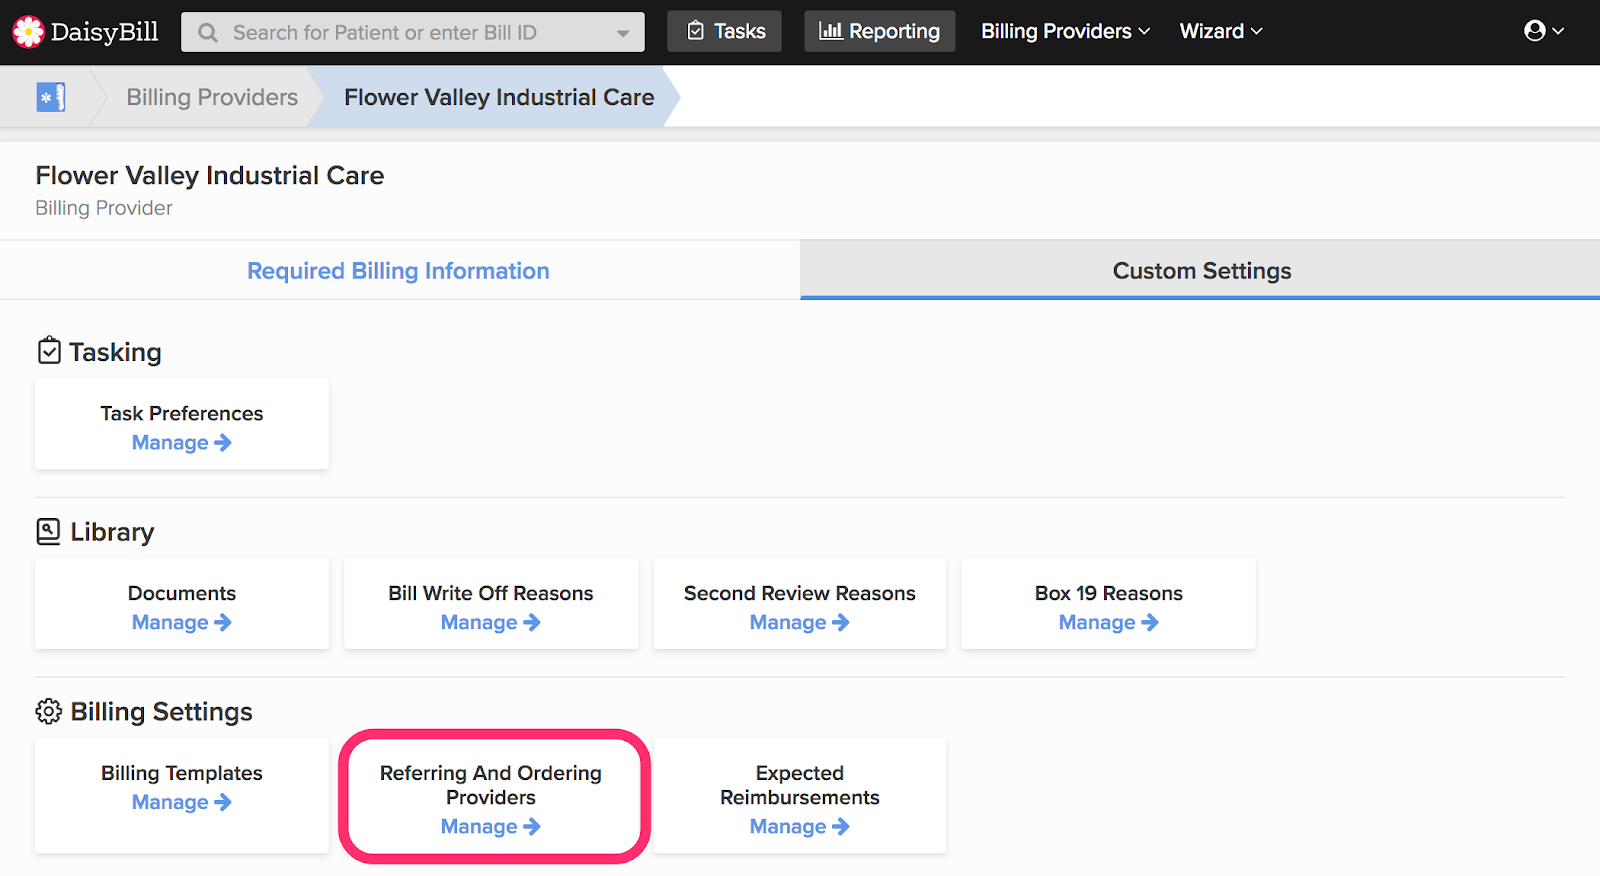Open the user account avatar menu
The height and width of the screenshot is (876, 1600).
pyautogui.click(x=1543, y=31)
